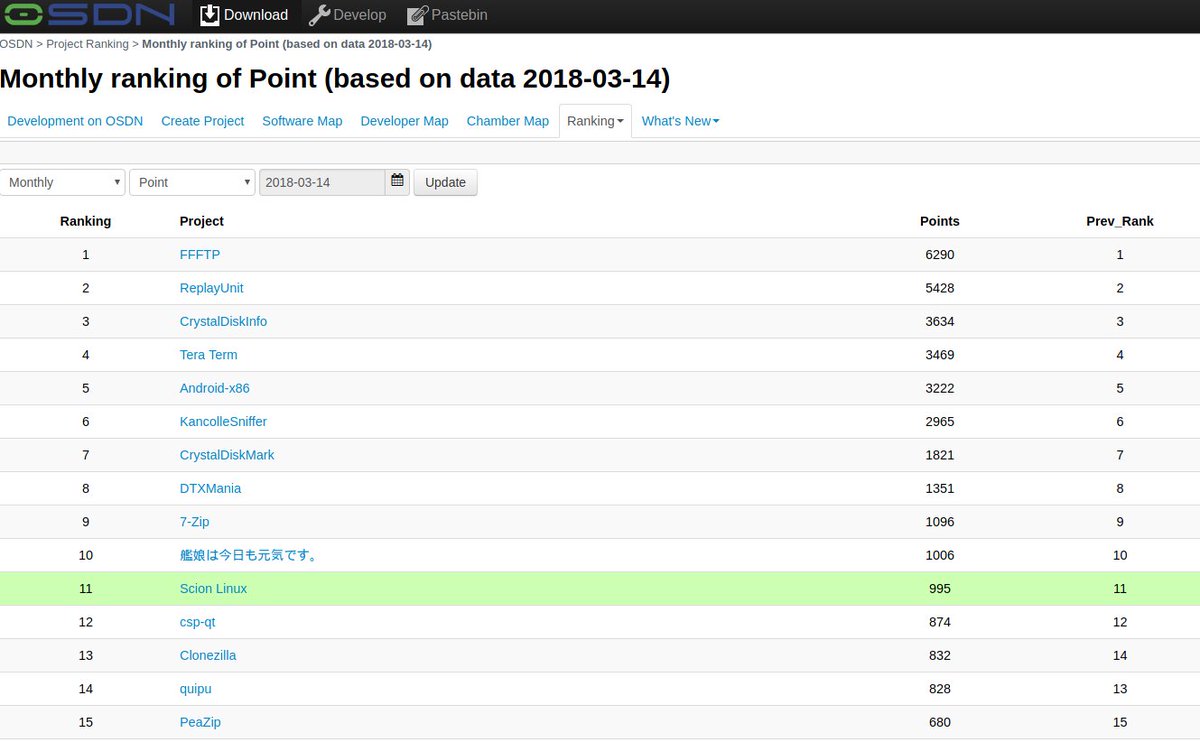Image resolution: width=1200 pixels, height=742 pixels.
Task: Open the Tera Term project link
Action: (209, 355)
